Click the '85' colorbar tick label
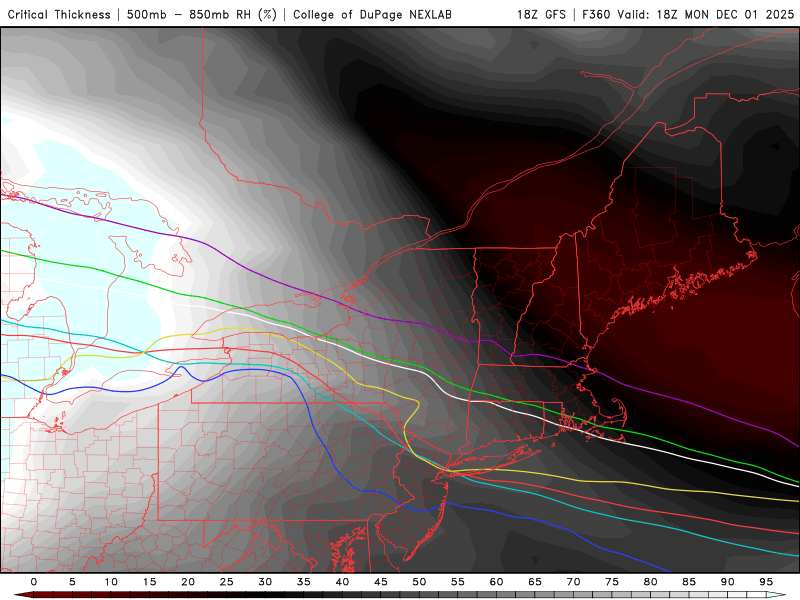Image resolution: width=800 pixels, height=600 pixels. click(x=689, y=582)
